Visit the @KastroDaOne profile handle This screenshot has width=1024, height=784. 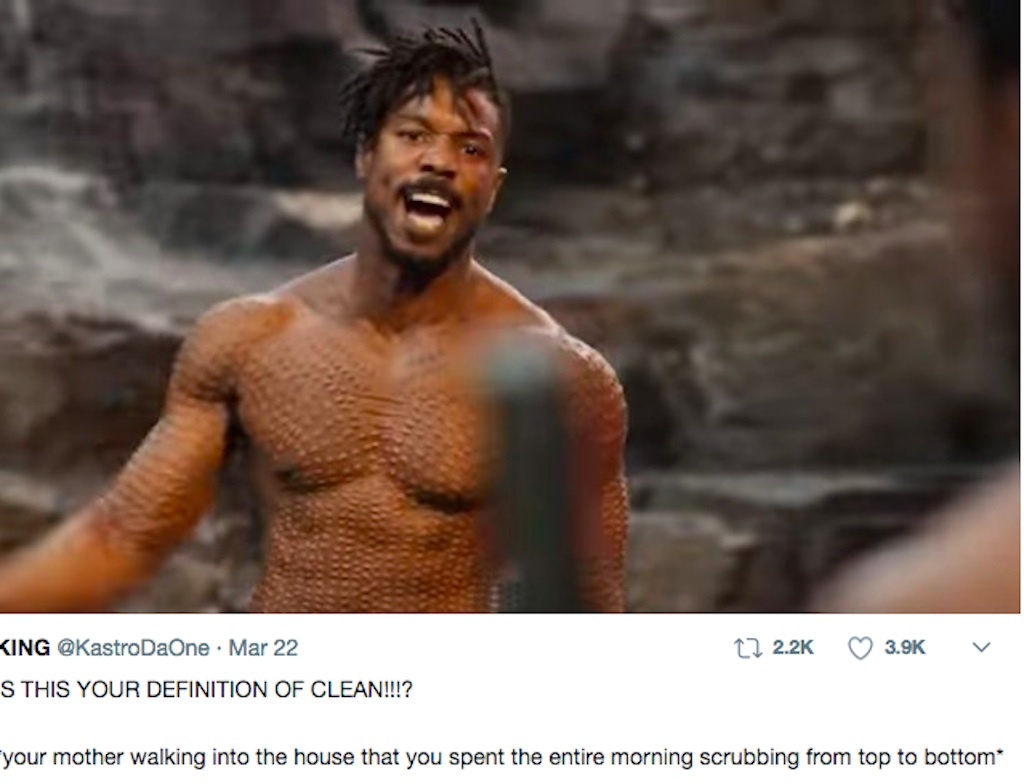[133, 648]
